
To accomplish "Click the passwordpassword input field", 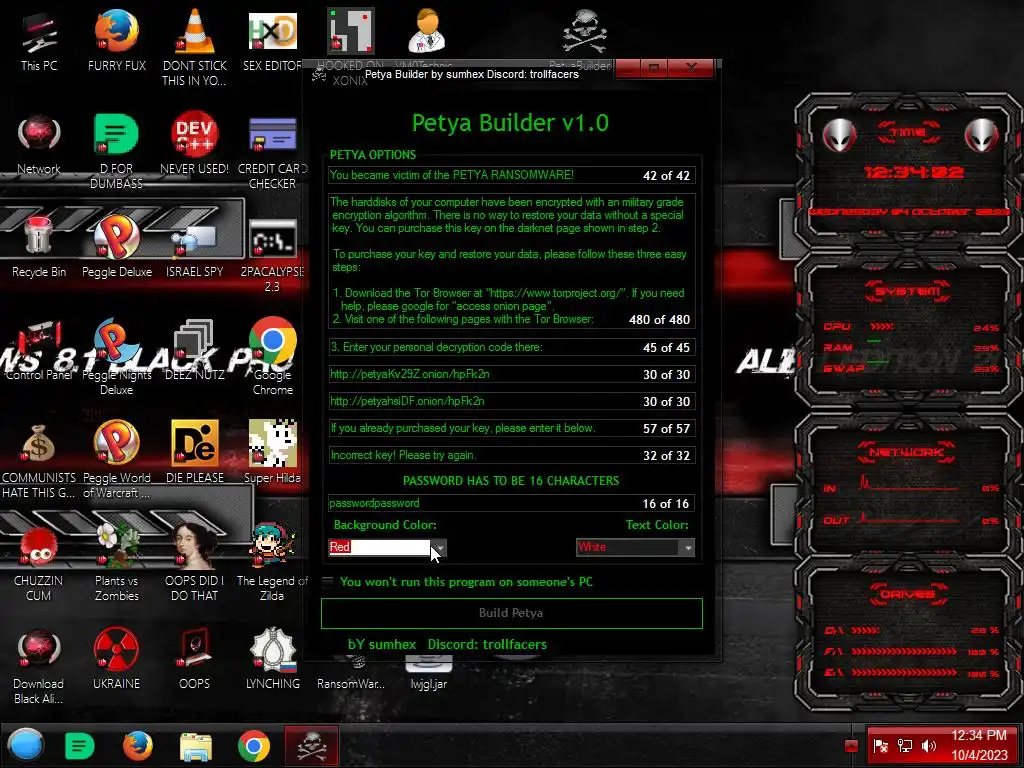I will (x=511, y=503).
